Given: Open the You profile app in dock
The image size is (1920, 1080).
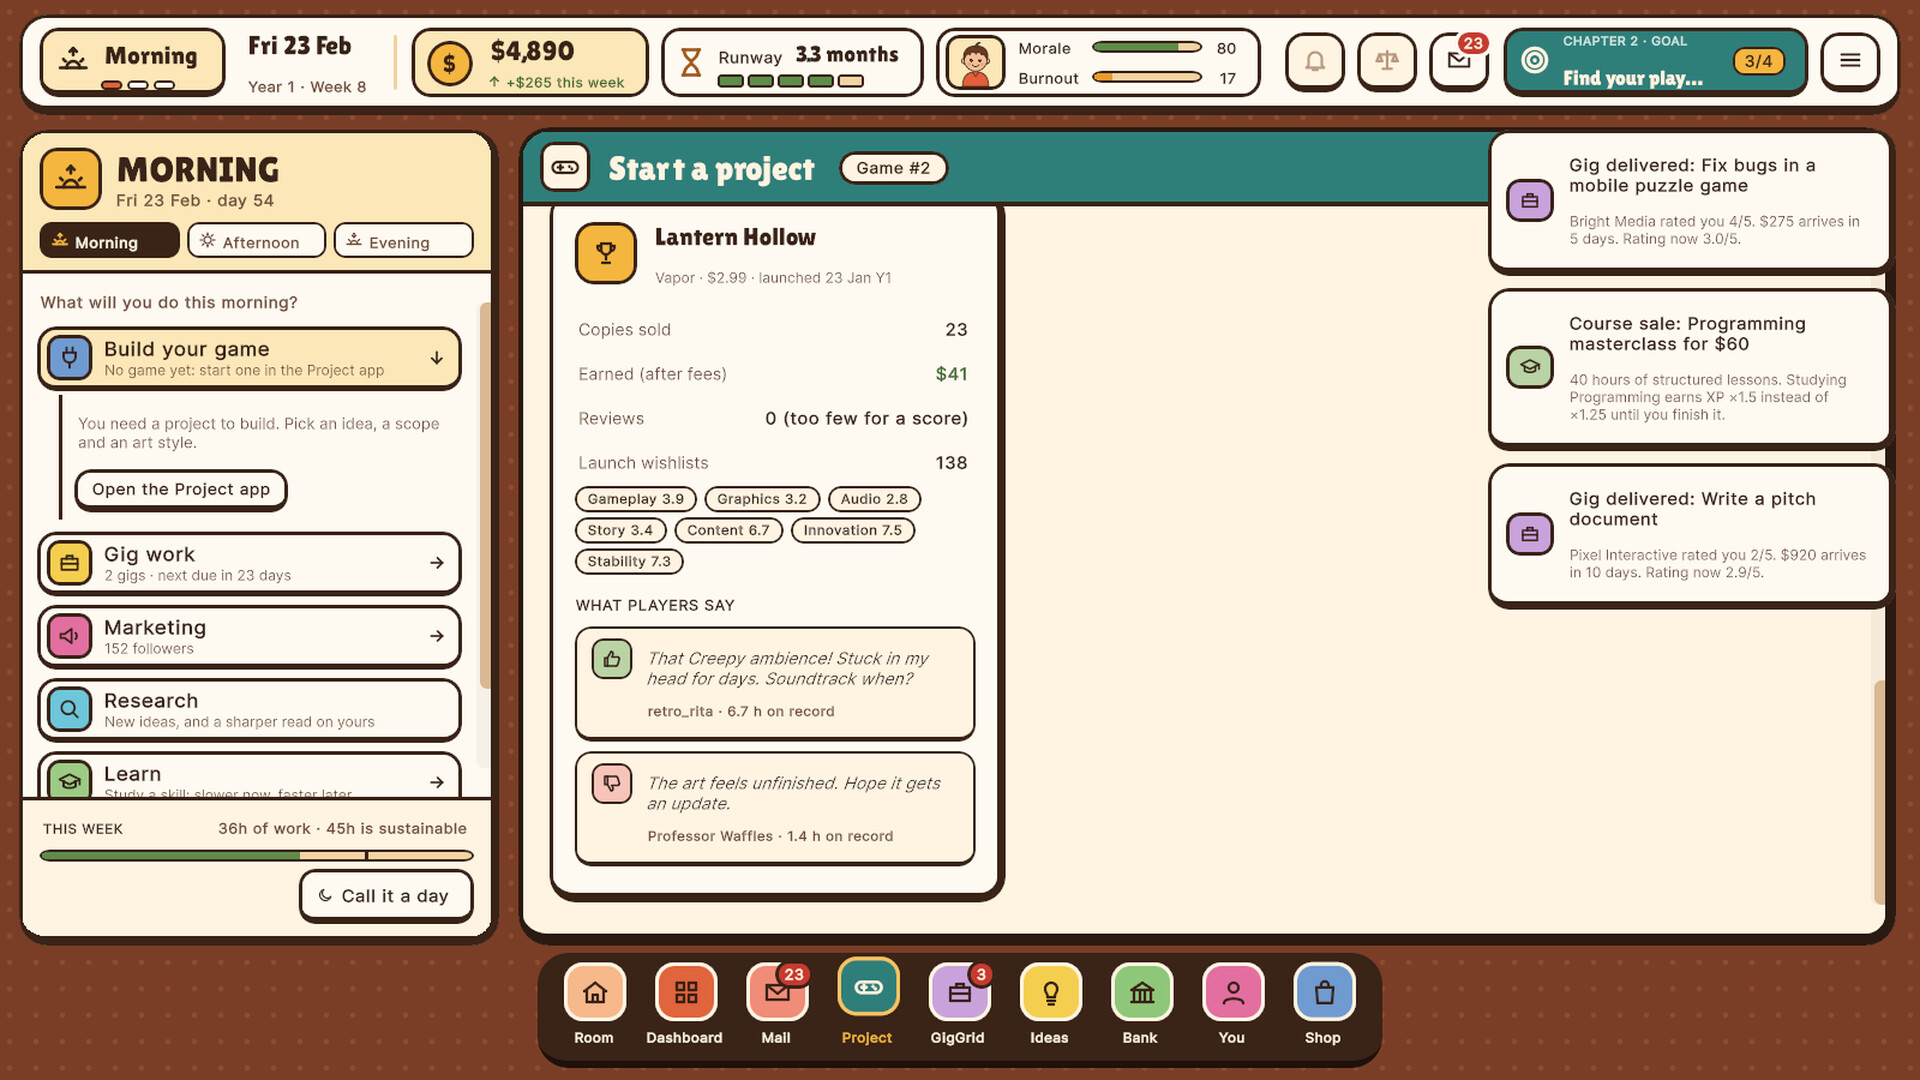Looking at the screenshot, I should click(1232, 992).
